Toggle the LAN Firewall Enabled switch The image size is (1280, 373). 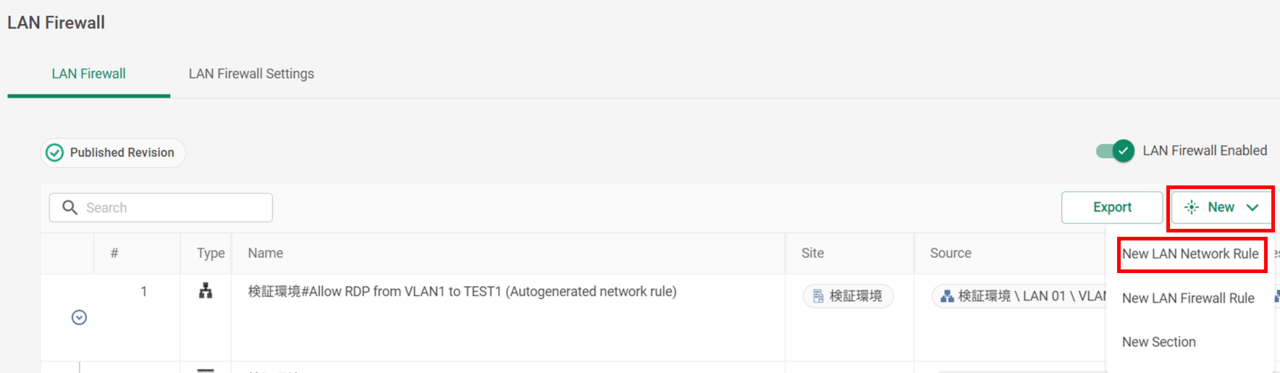tap(1115, 151)
